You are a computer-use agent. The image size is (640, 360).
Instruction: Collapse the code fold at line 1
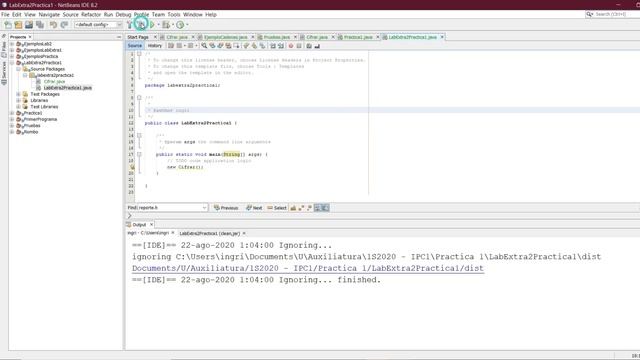139,54
